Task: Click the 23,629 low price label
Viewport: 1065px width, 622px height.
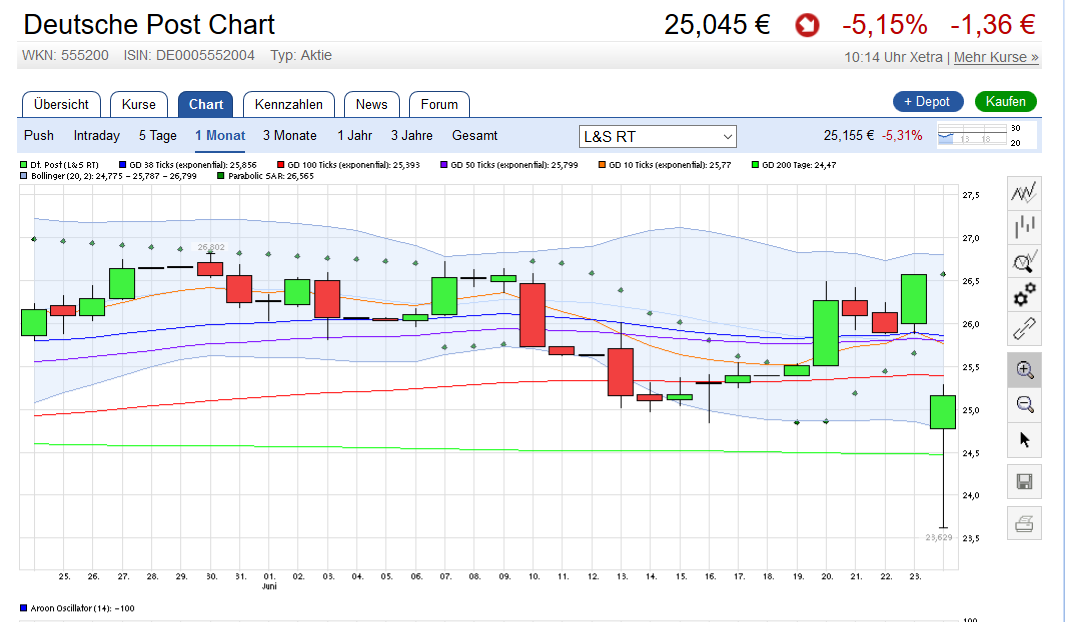Action: coord(939,537)
